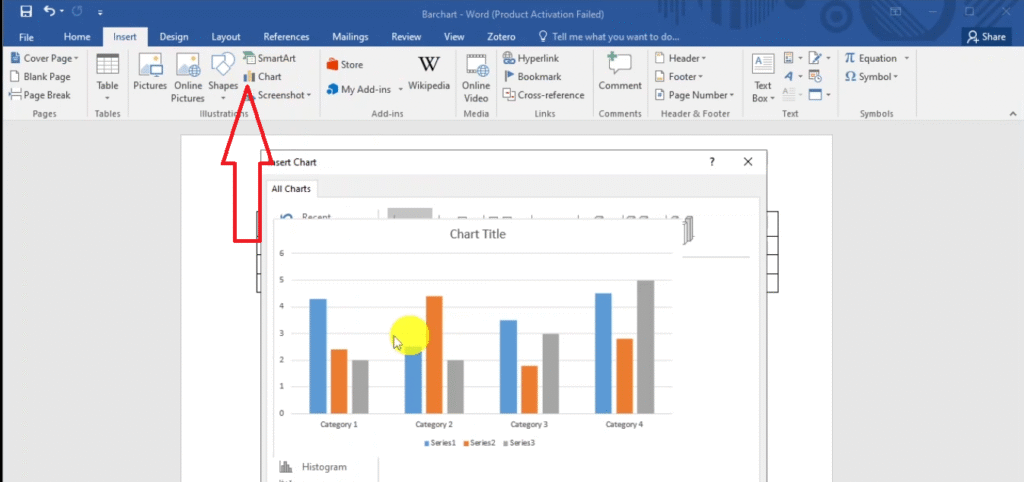Add a new Comment

tap(620, 74)
